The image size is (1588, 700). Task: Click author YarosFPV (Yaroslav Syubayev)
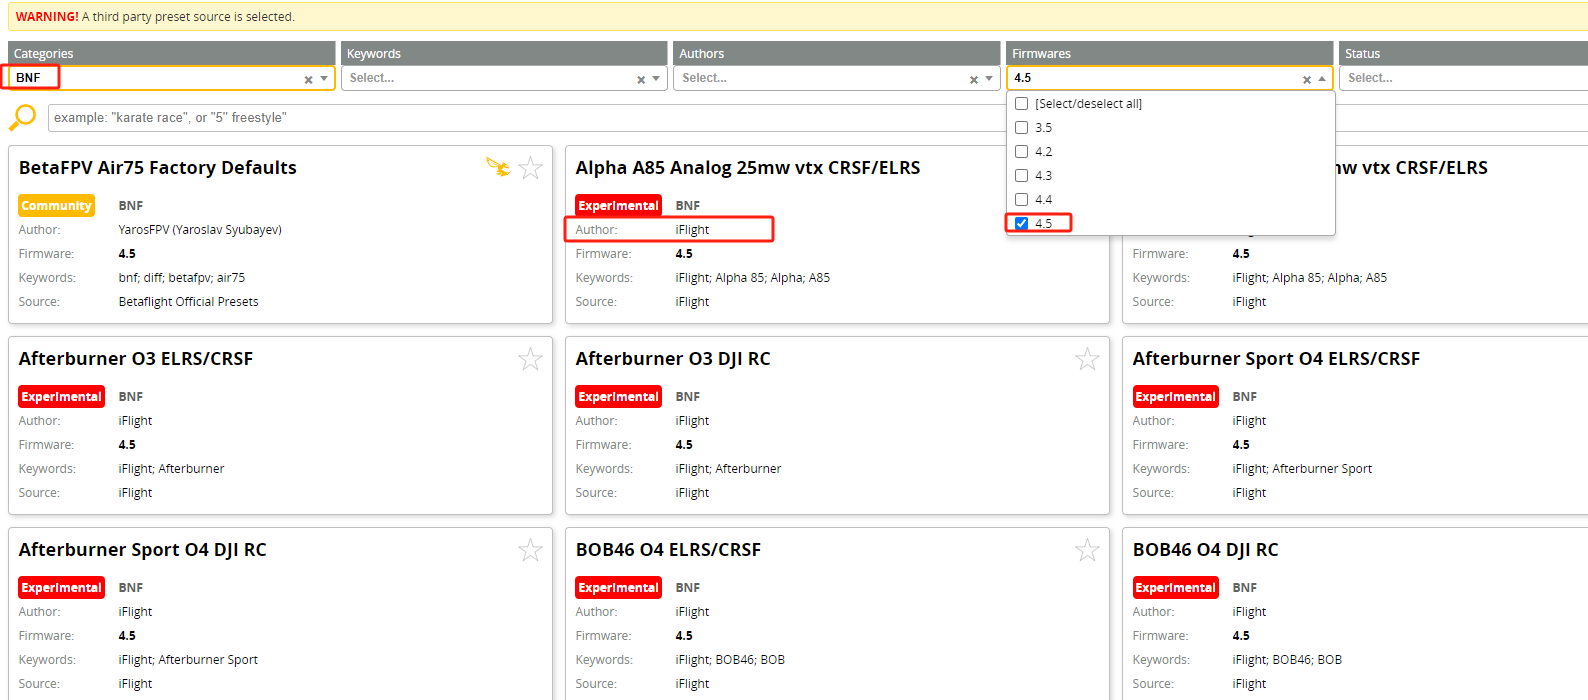tap(200, 230)
